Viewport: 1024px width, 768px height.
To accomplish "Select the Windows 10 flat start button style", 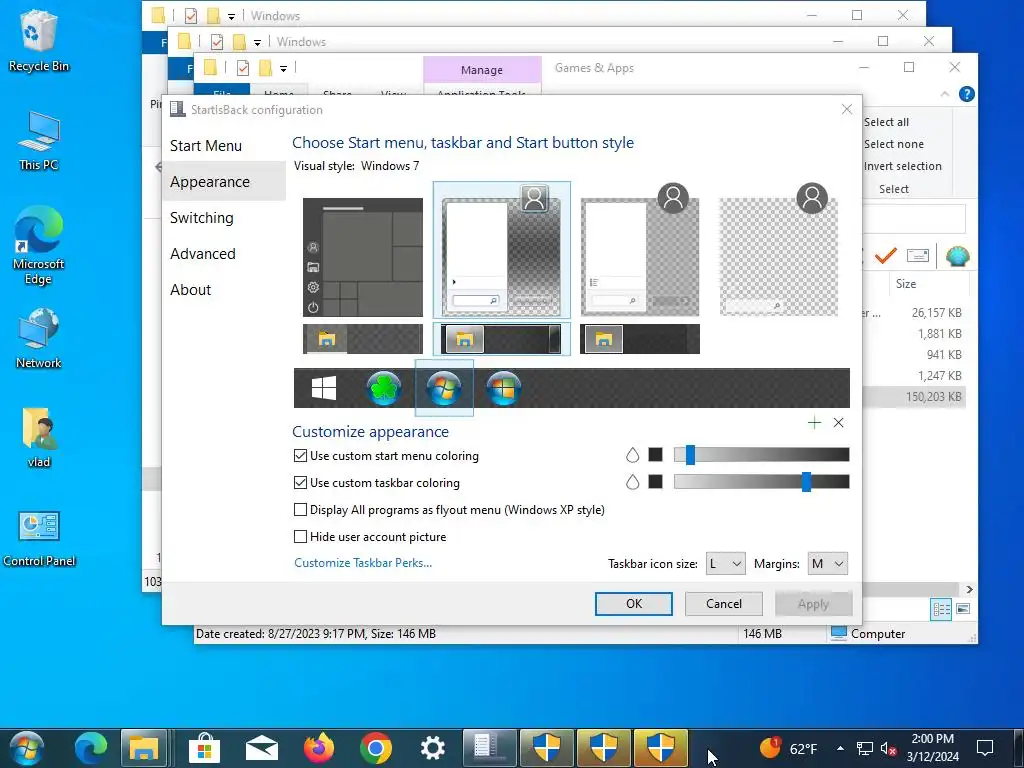I will [x=324, y=388].
